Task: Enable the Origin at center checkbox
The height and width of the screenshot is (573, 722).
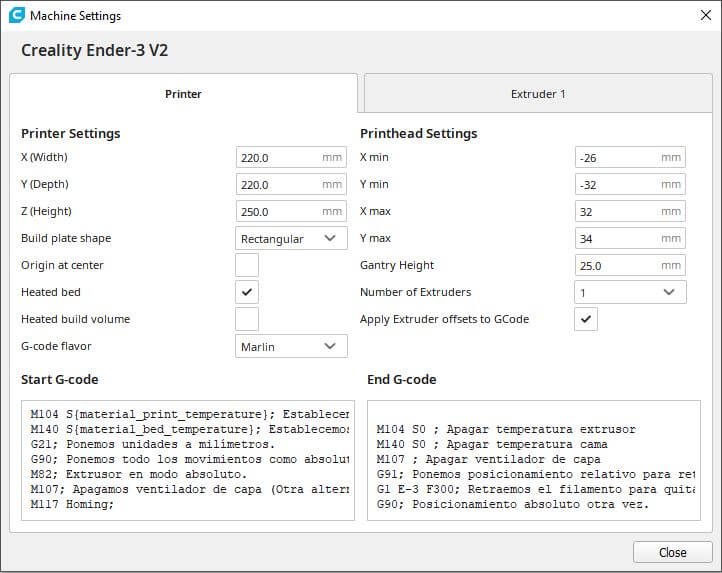Action: [x=247, y=265]
